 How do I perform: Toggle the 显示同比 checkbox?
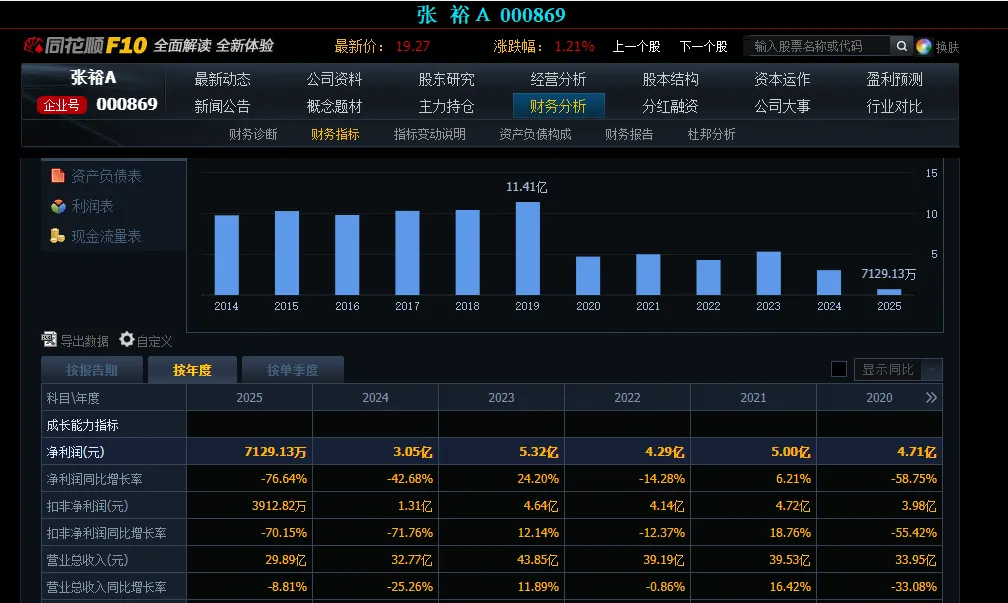click(x=838, y=369)
